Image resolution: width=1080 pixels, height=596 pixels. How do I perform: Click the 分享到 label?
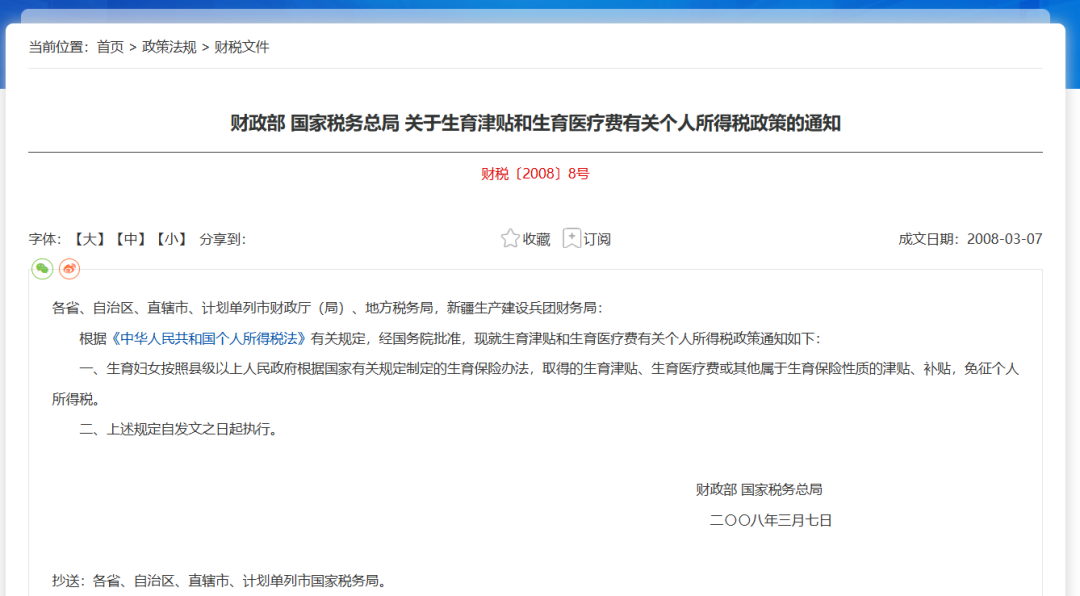pos(222,239)
